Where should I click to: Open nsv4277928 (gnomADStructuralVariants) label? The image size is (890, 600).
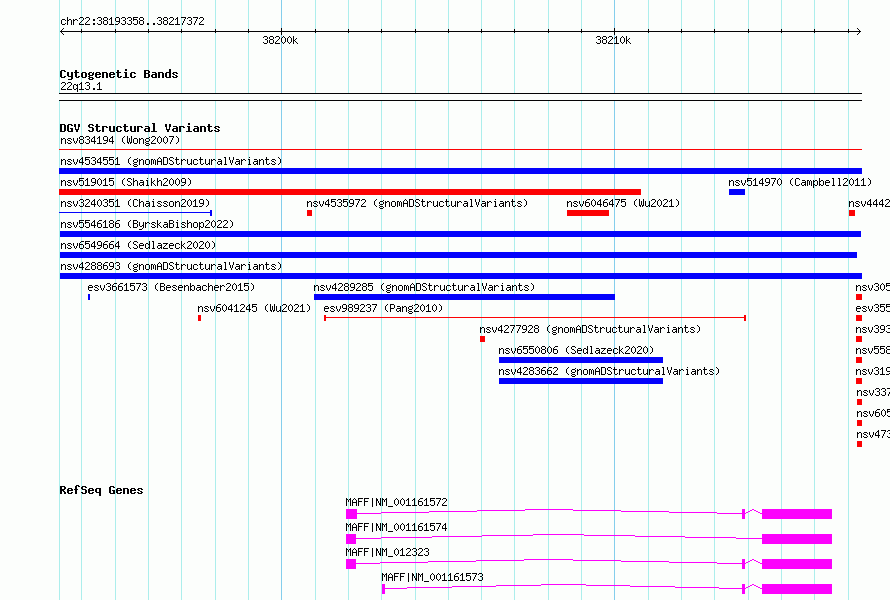pyautogui.click(x=590, y=329)
